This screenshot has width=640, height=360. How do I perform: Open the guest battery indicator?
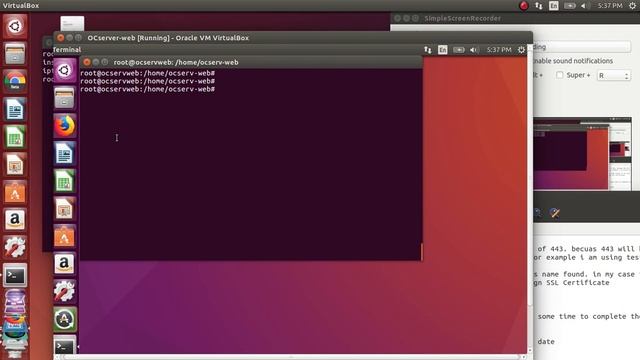458,50
